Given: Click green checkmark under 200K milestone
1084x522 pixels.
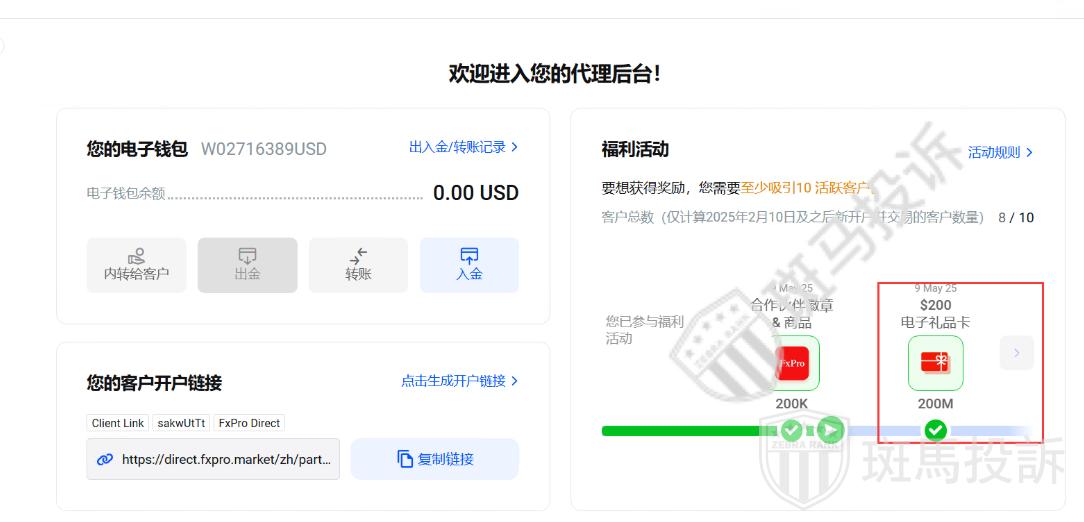Looking at the screenshot, I should coord(791,430).
